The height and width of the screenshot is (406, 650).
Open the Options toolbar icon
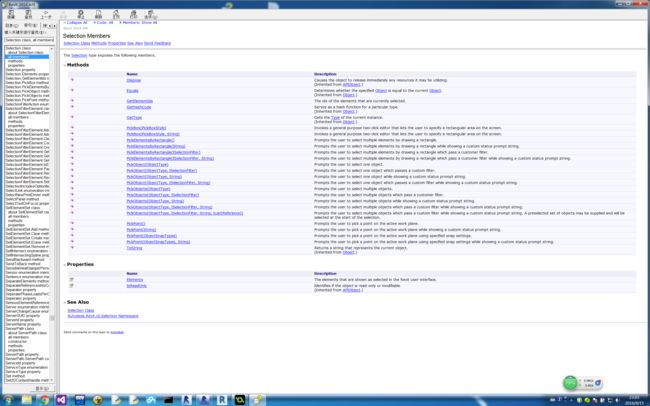click(x=150, y=15)
